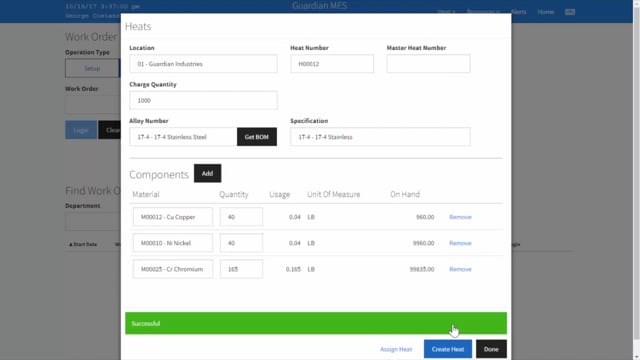Select the Setup operation type button
Viewport: 640px width, 360px height.
[x=92, y=68]
